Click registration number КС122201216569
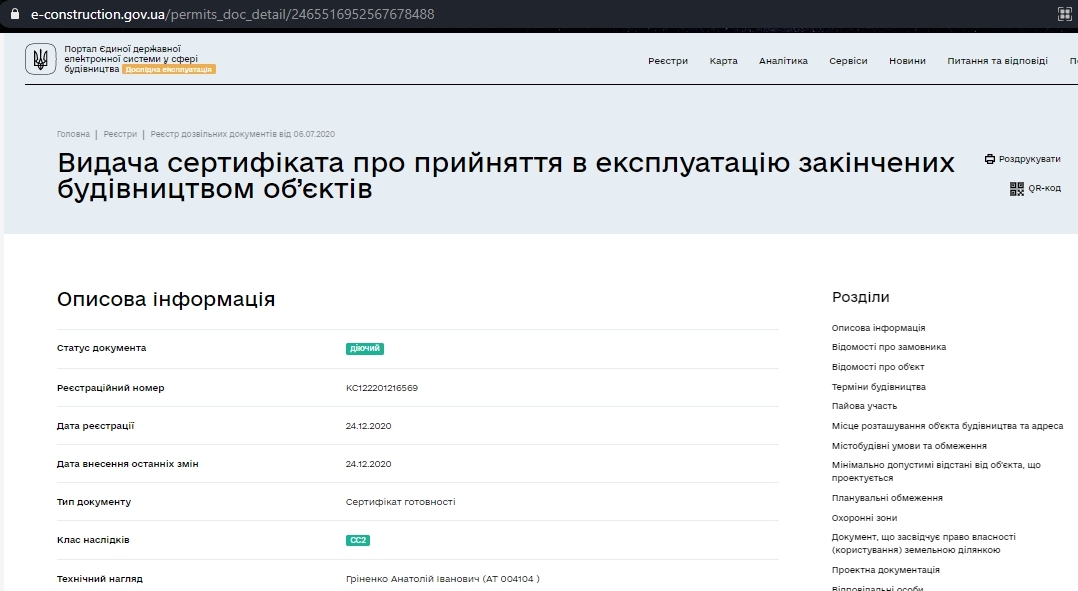 point(382,388)
